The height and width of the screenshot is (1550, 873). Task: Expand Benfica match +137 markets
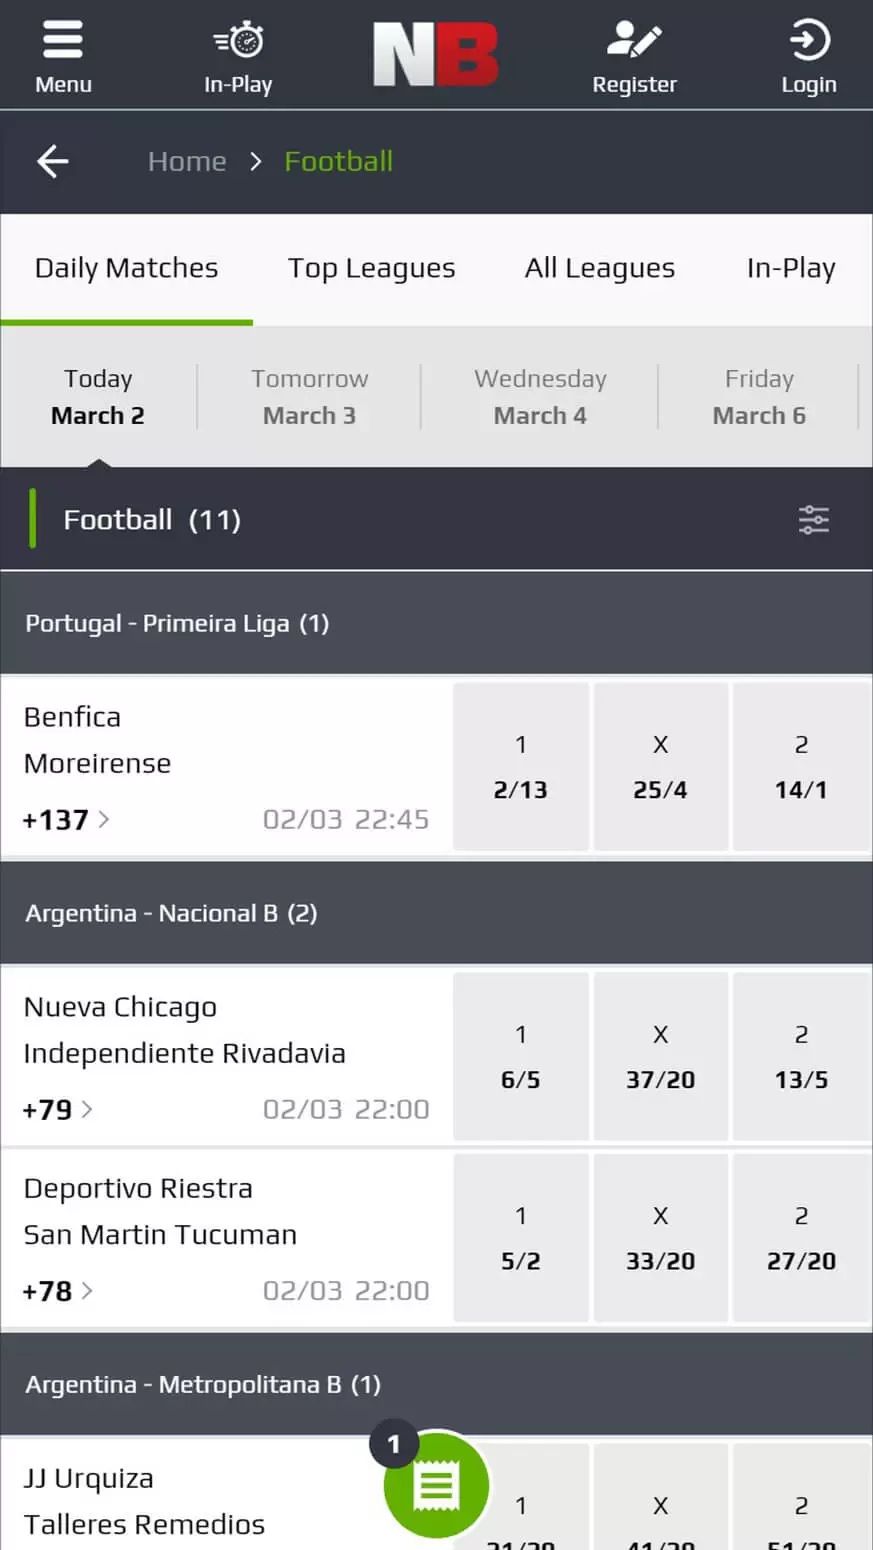click(66, 820)
